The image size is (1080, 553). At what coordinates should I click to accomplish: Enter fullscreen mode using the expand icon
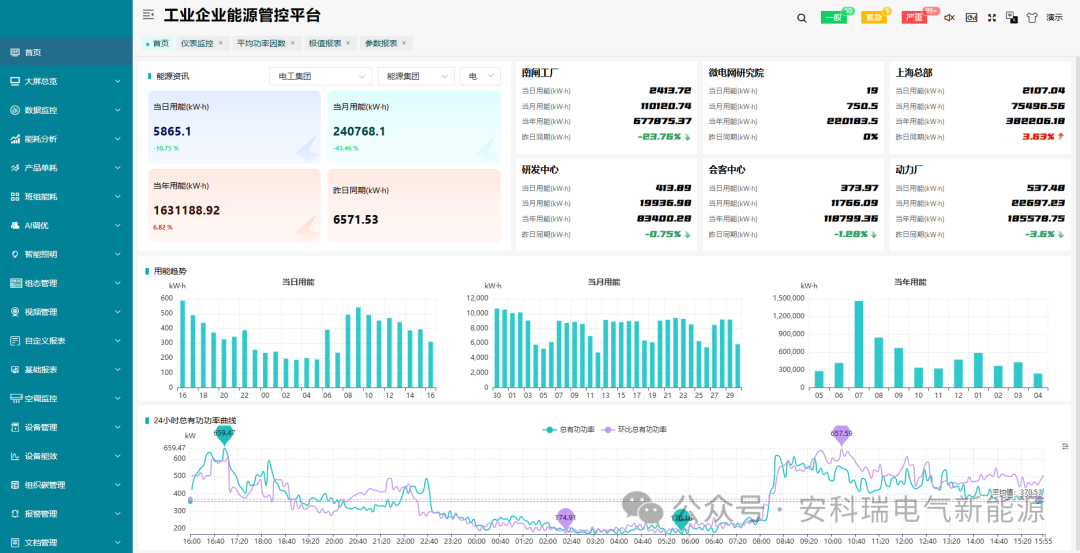pos(992,18)
